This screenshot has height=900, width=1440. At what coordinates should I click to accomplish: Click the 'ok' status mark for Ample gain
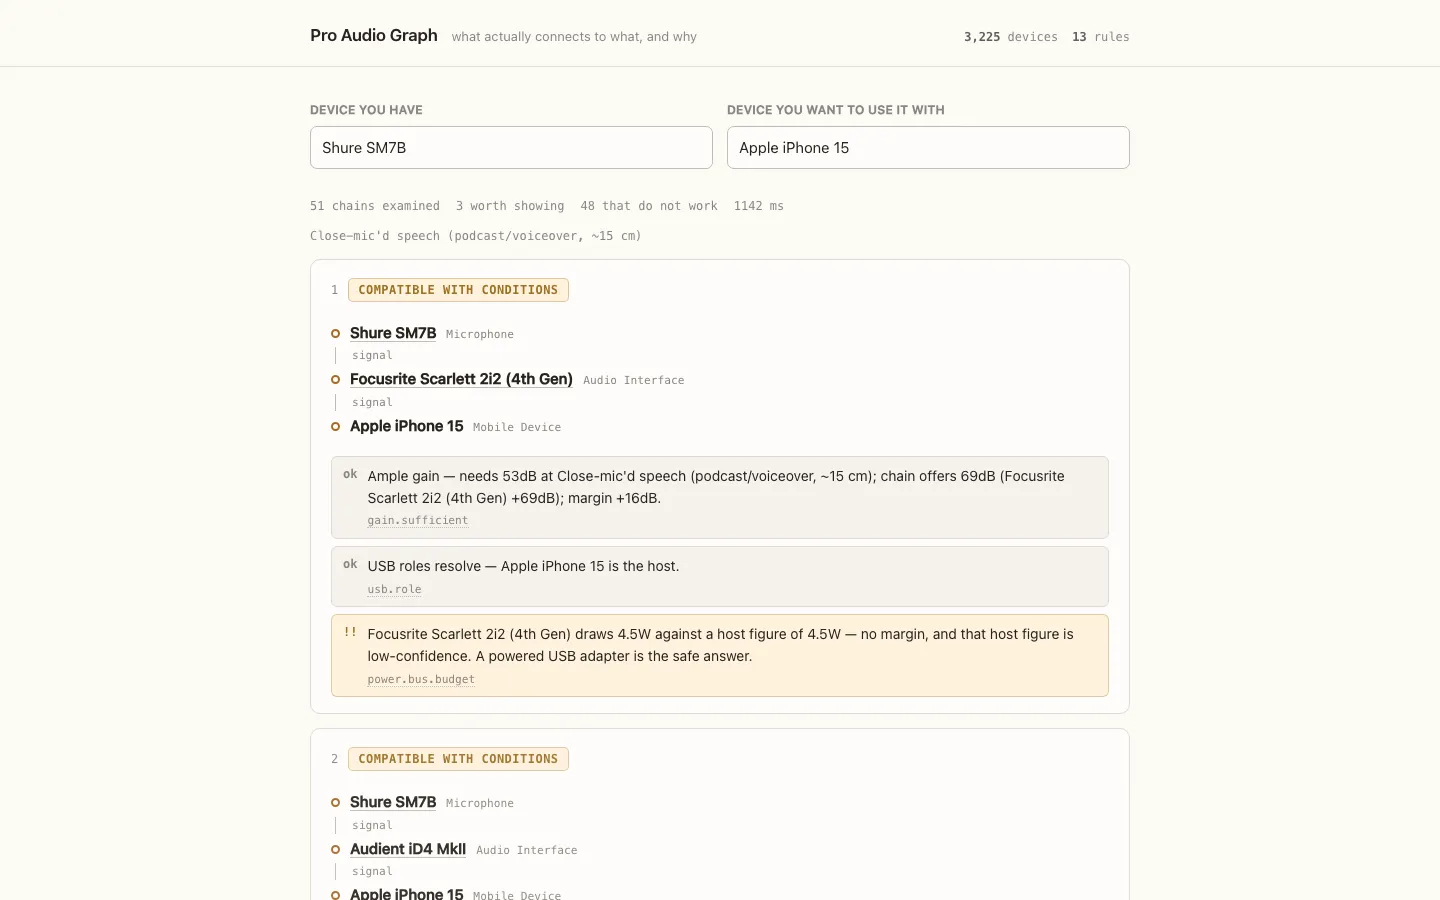pyautogui.click(x=350, y=474)
